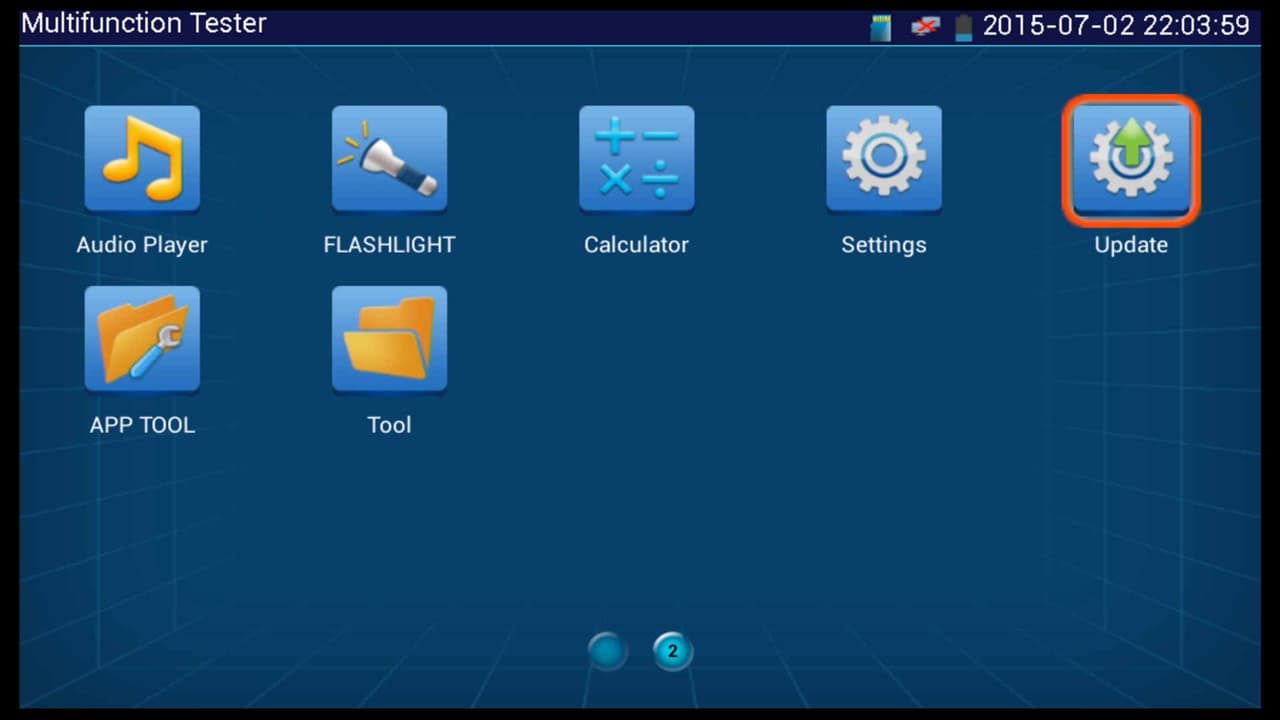The height and width of the screenshot is (720, 1280).
Task: Launch the FLASHLIGHT app icon
Action: click(x=389, y=159)
